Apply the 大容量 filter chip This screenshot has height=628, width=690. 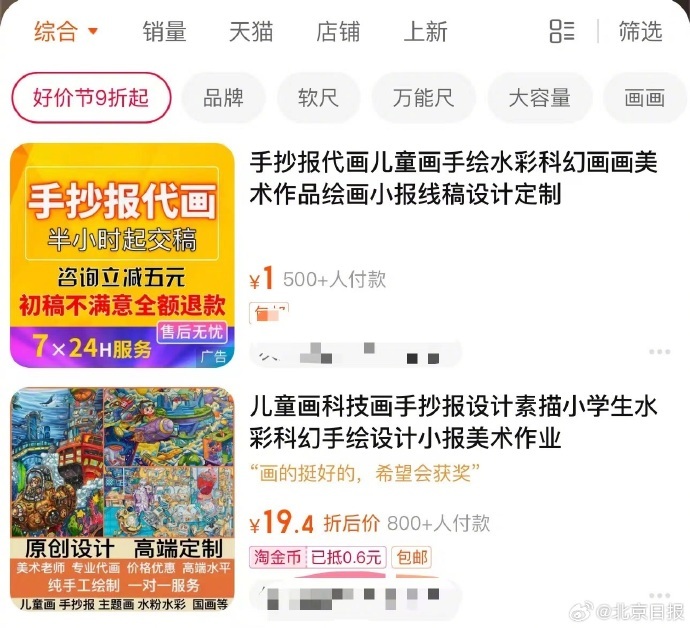[540, 98]
